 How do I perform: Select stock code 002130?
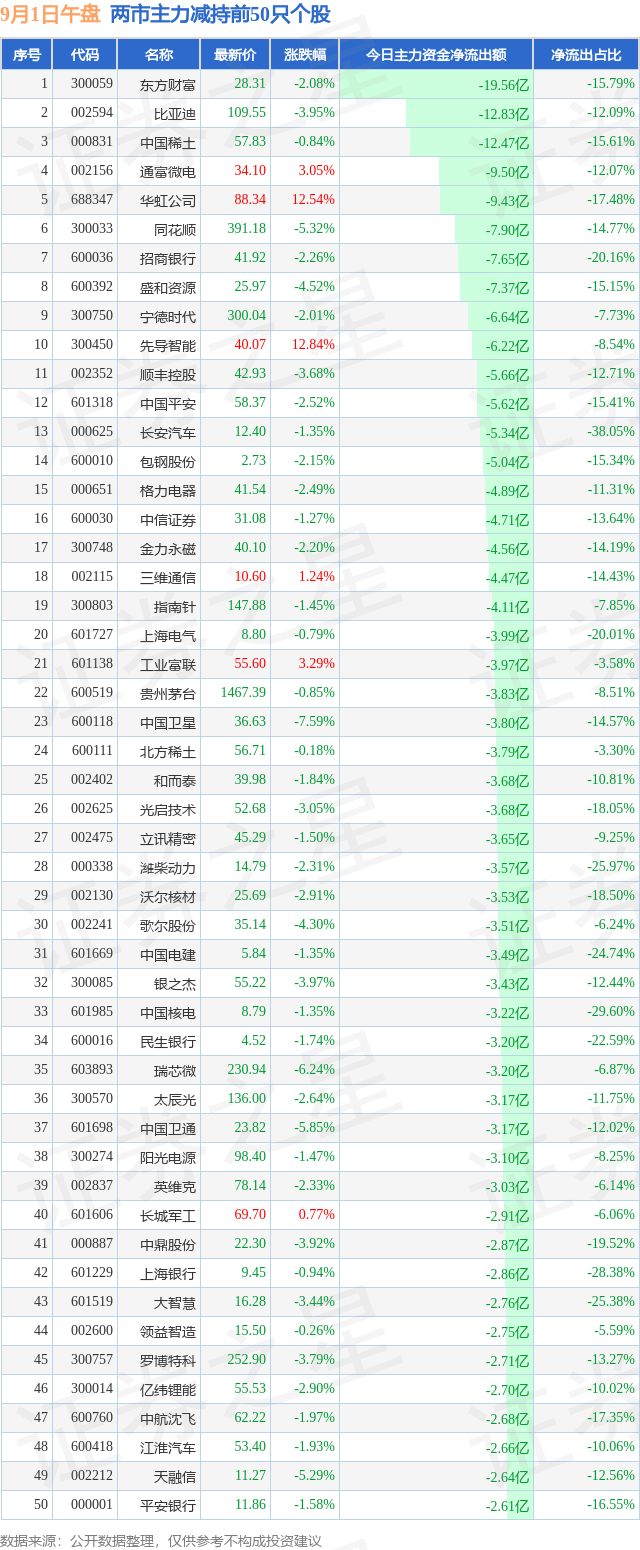[x=92, y=896]
